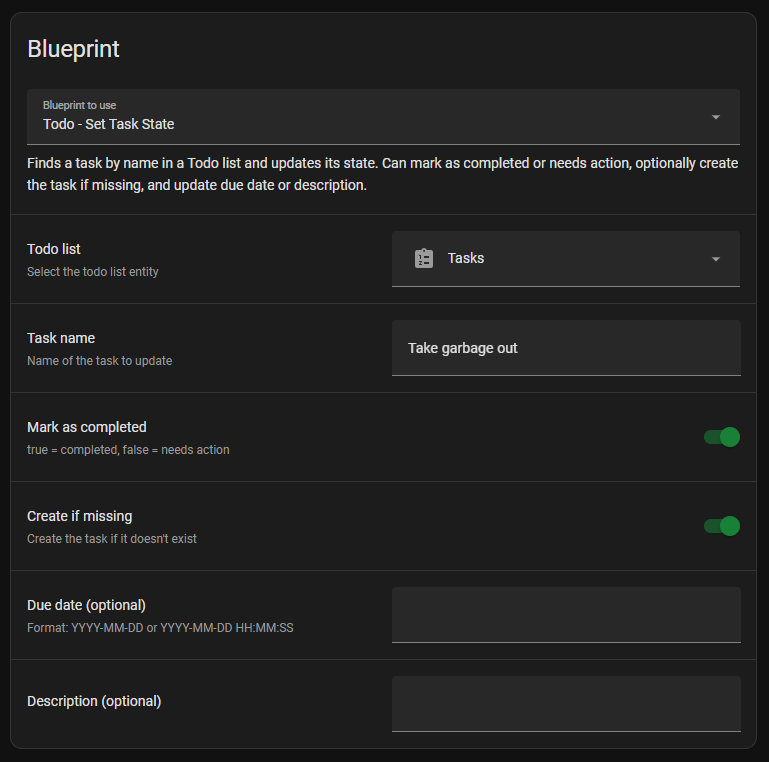Viewport: 769px width, 762px height.
Task: Open the Blueprint to use dropdown arrow
Action: coord(716,117)
